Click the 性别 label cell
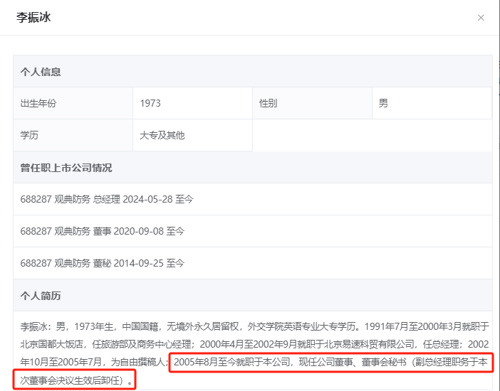 tap(312, 103)
